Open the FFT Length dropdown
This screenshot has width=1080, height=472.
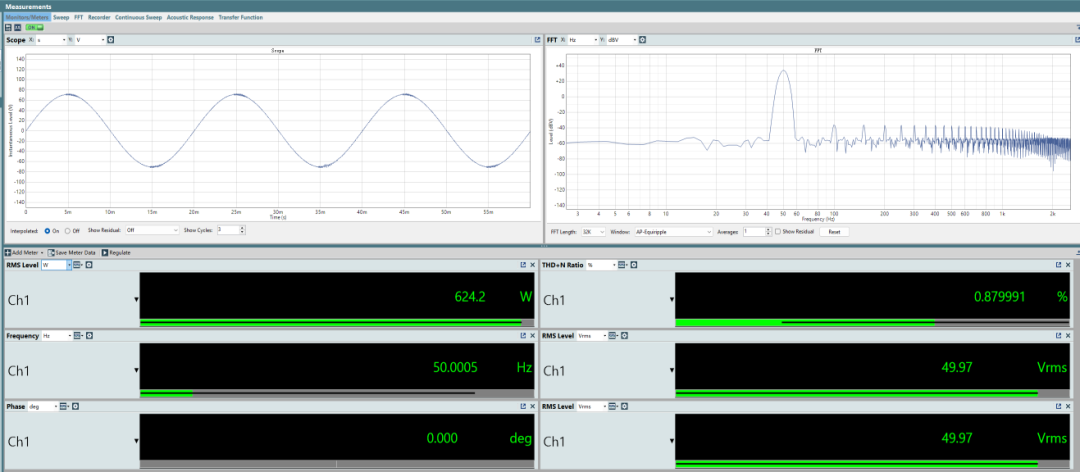tap(594, 232)
